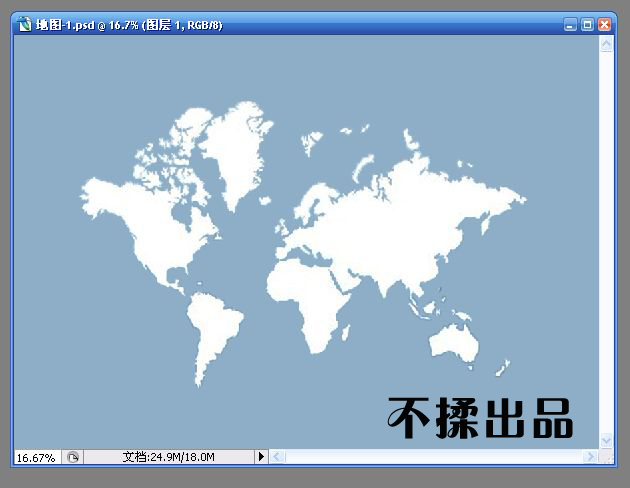The height and width of the screenshot is (488, 630).
Task: Open the status bar options arrow menu
Action: 261,457
